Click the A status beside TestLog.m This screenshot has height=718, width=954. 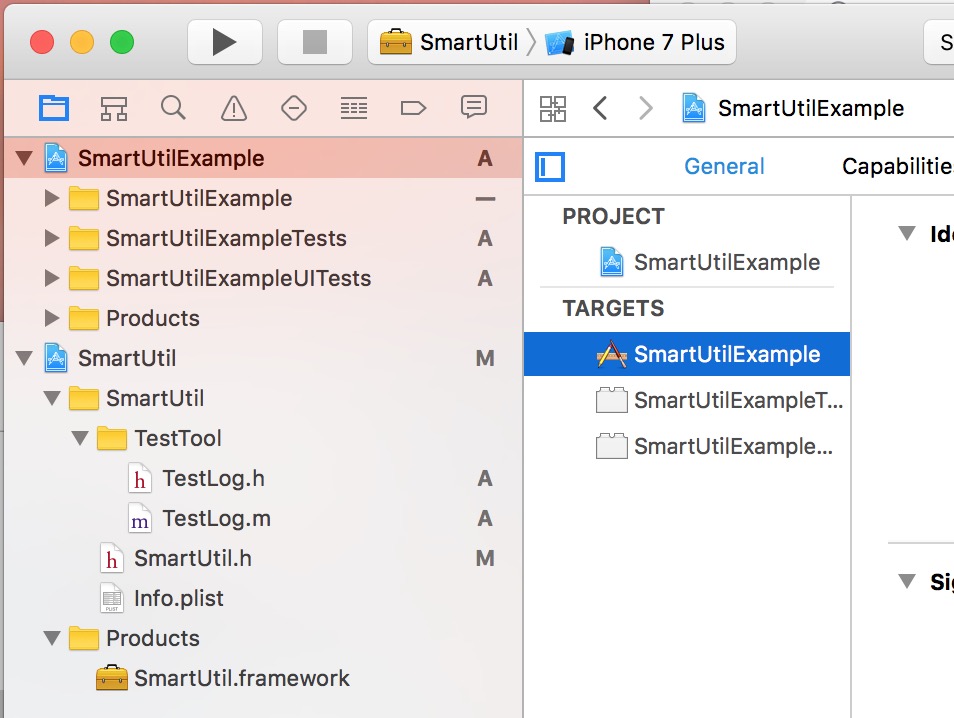(x=485, y=518)
